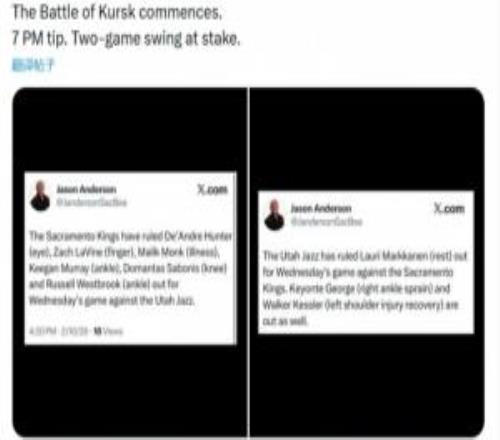Click the Russell Westbrook (ankle) line in the left card
Viewport: 500px width, 440px height.
click(x=104, y=284)
